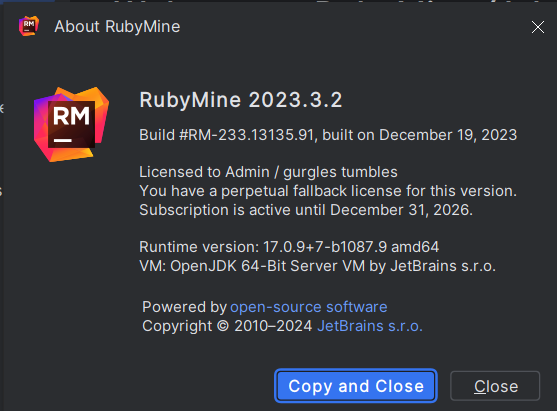The image size is (557, 411).
Task: Click the Subscription is active until line
Action: pyautogui.click(x=306, y=210)
